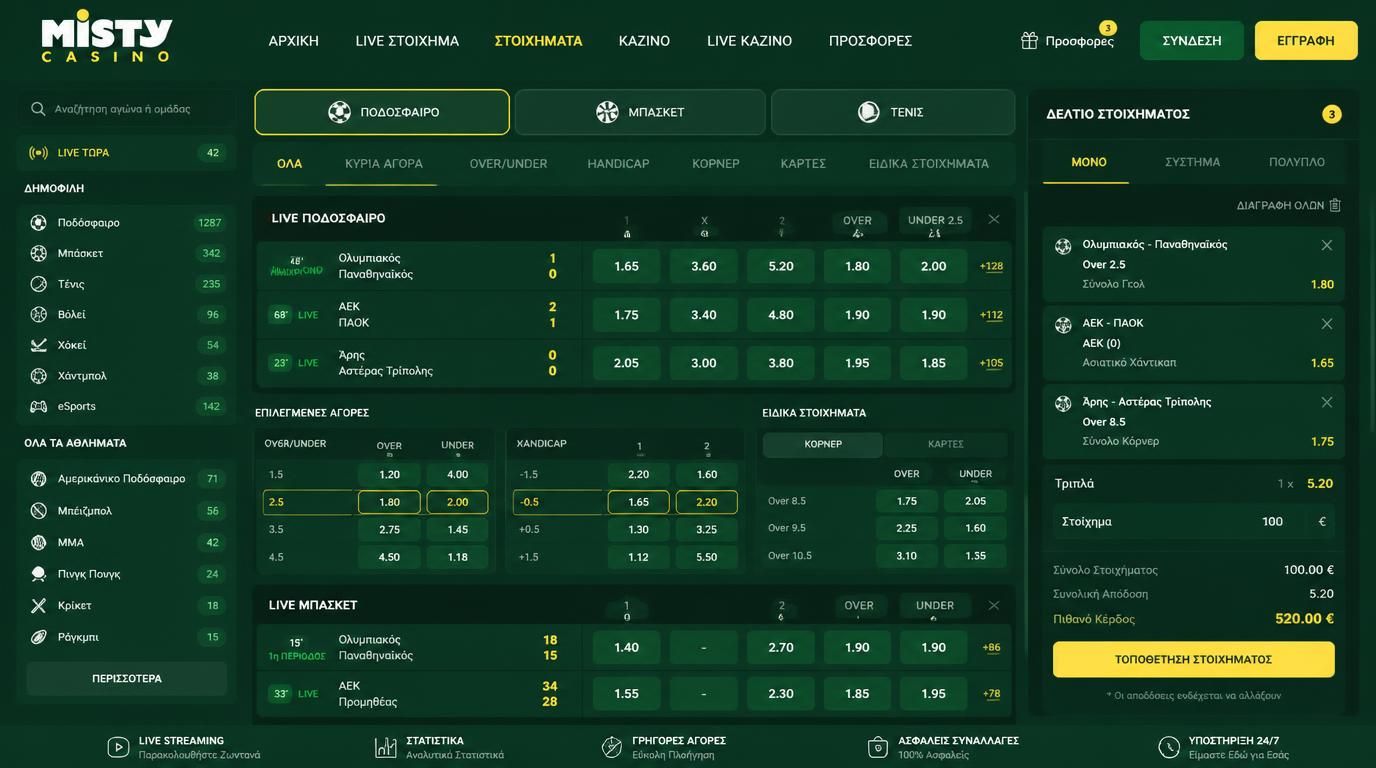Click the Ποδόσφαιρο ball icon in sidebar

(x=38, y=222)
